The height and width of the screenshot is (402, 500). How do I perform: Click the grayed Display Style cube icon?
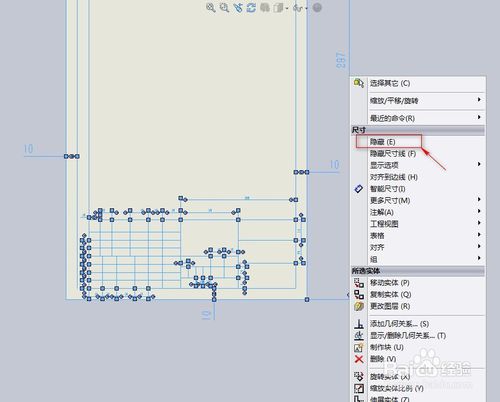coord(278,8)
